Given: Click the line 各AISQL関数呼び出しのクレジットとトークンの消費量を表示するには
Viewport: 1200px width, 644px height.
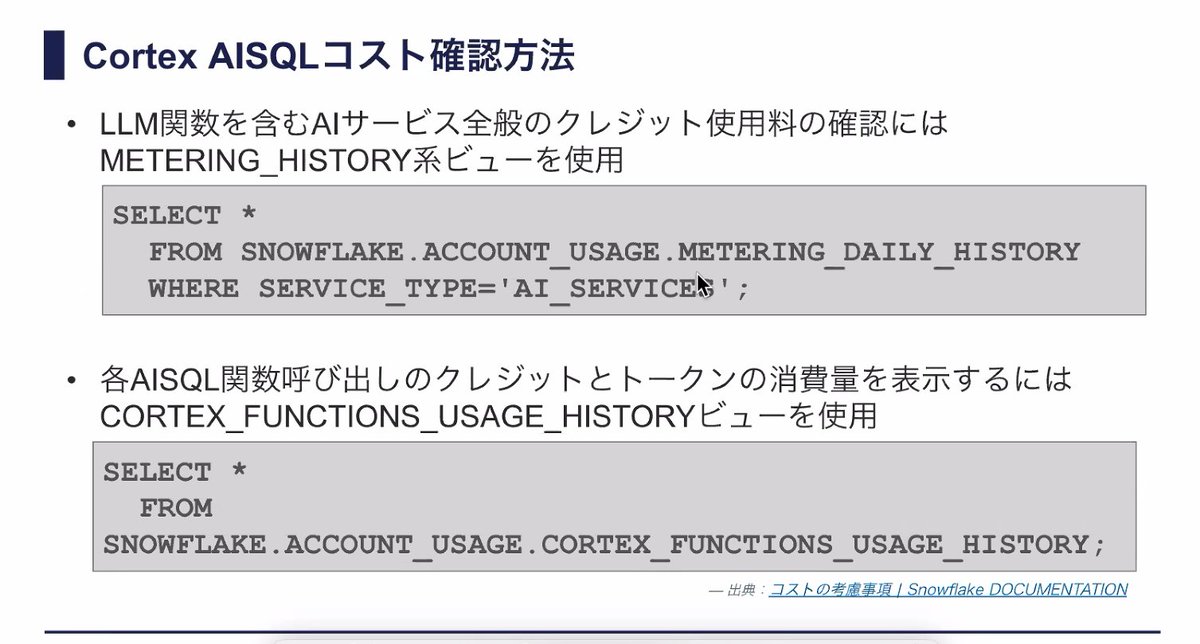Looking at the screenshot, I should tap(586, 380).
